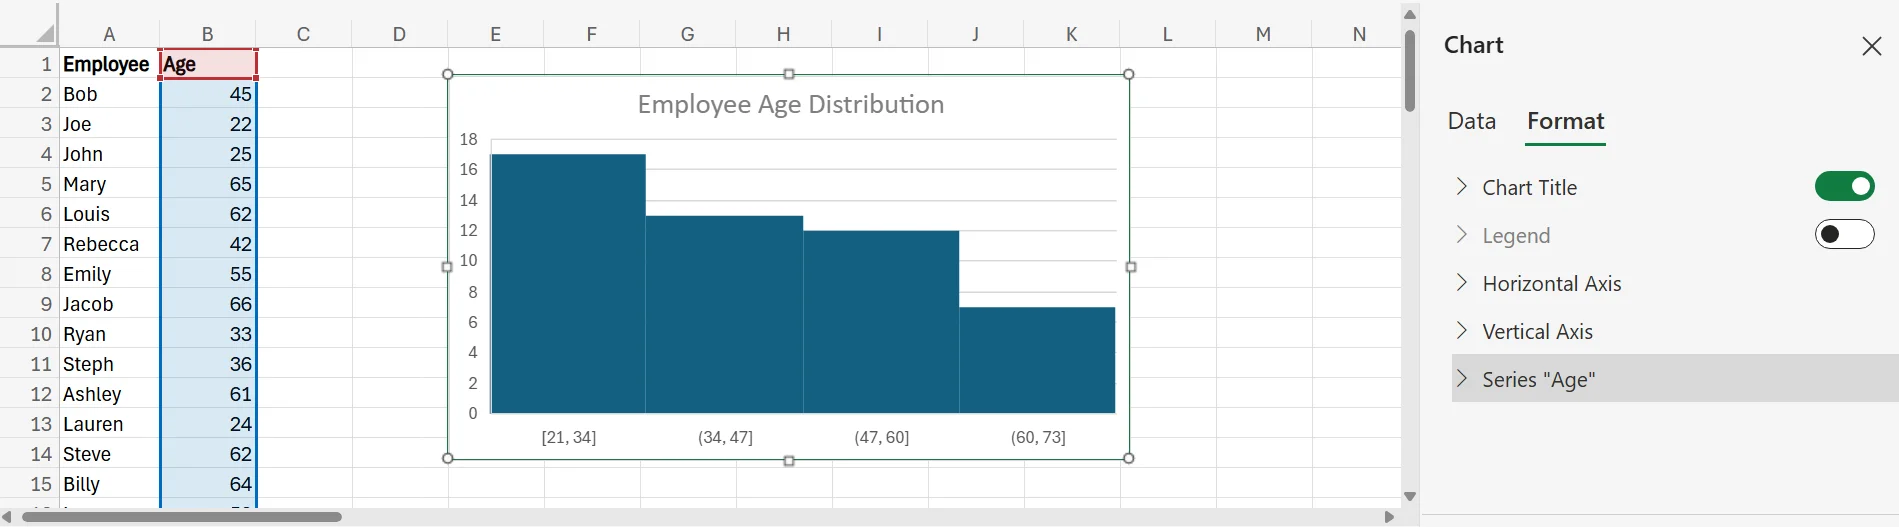Viewport: 1899px width, 527px height.
Task: Select the cell containing Billy
Action: coord(109,484)
